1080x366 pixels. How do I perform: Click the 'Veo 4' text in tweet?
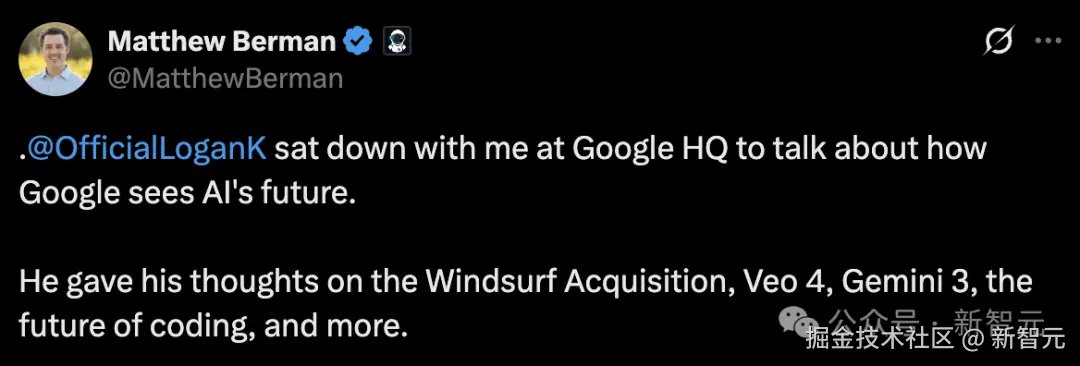coord(773,283)
